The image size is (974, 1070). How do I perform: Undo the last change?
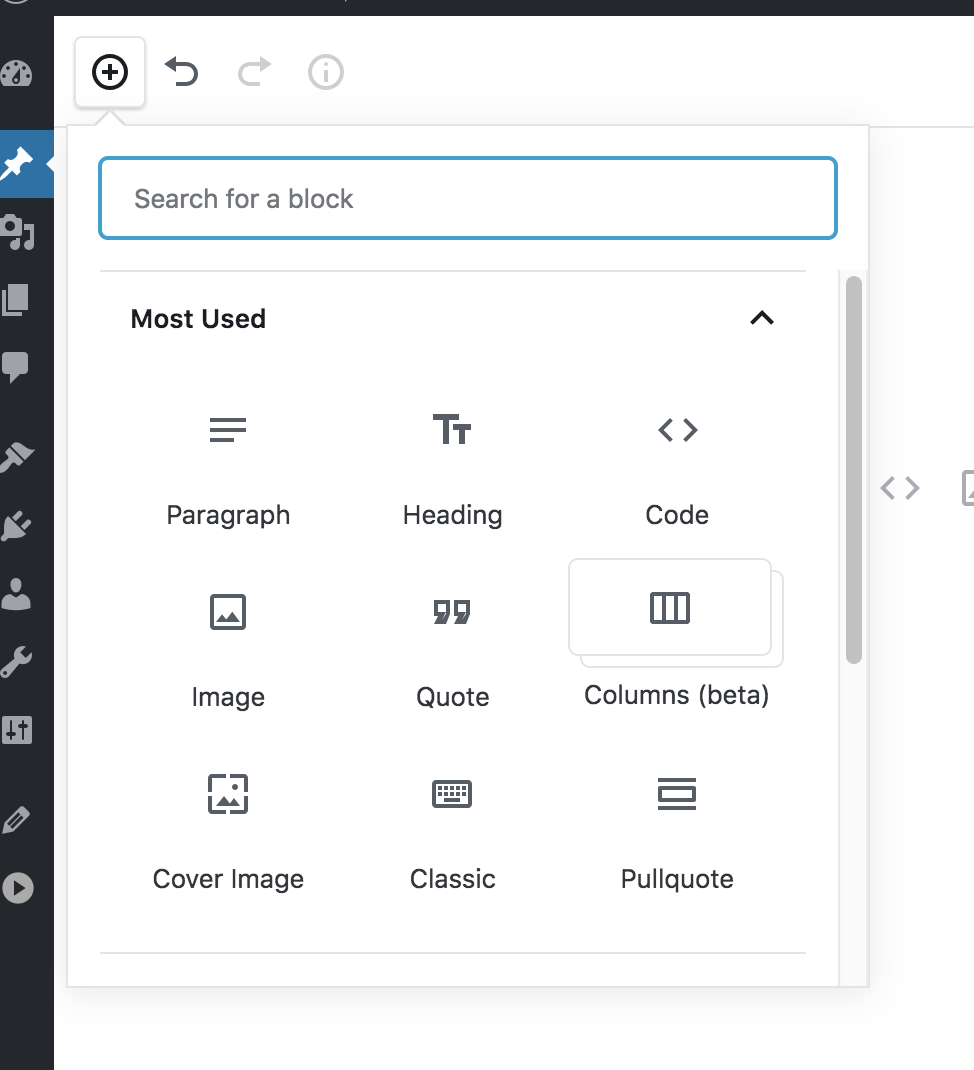(181, 73)
